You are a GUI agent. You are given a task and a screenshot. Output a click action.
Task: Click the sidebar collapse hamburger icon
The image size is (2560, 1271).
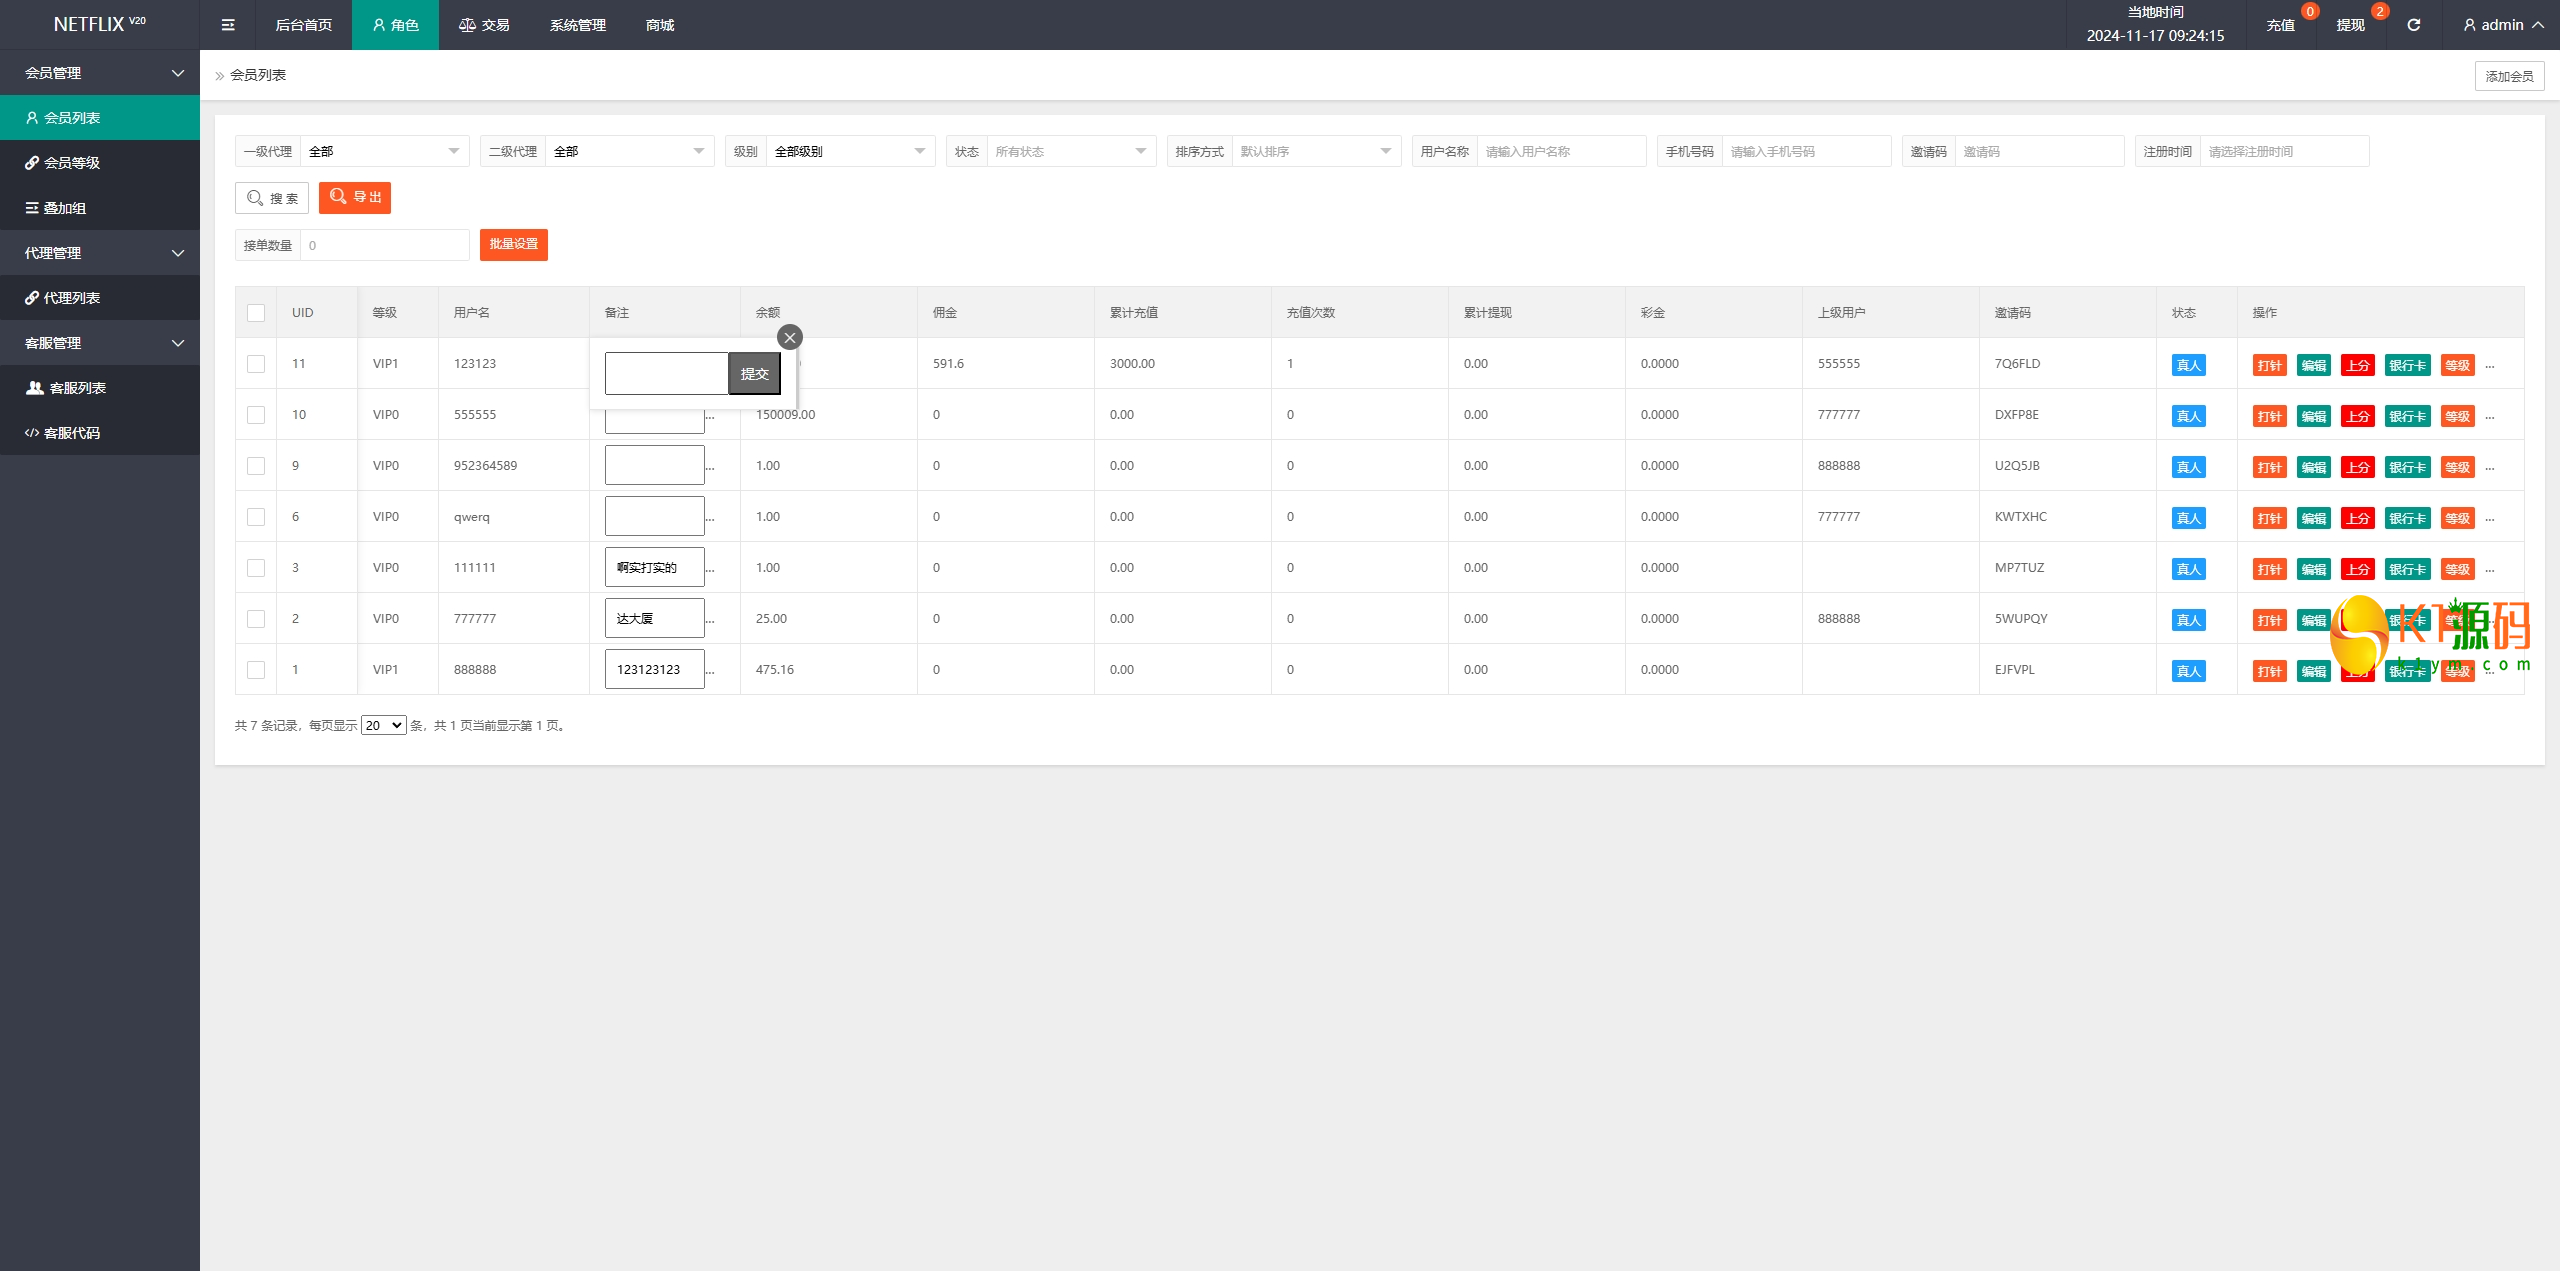[228, 25]
